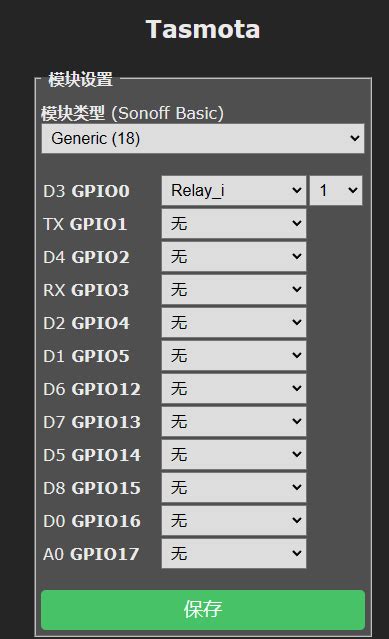Click the Tasmota page title
This screenshot has width=389, height=639.
[x=202, y=29]
